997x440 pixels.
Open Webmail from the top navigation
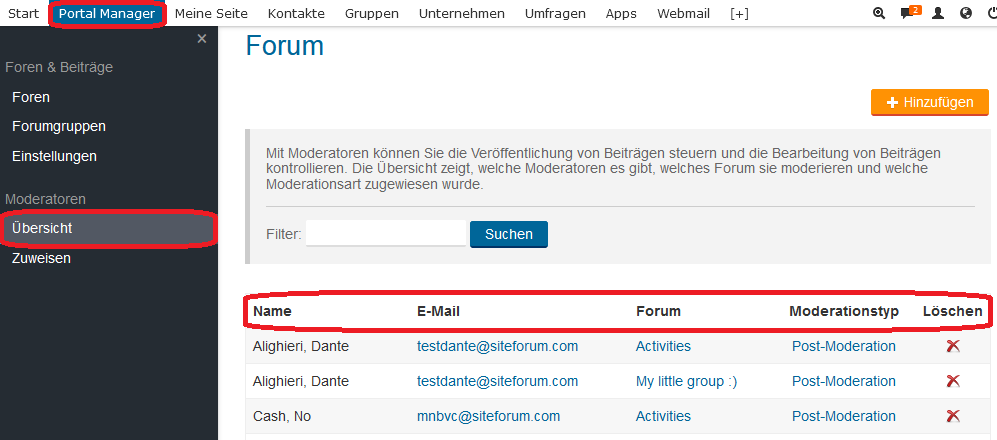(x=682, y=13)
